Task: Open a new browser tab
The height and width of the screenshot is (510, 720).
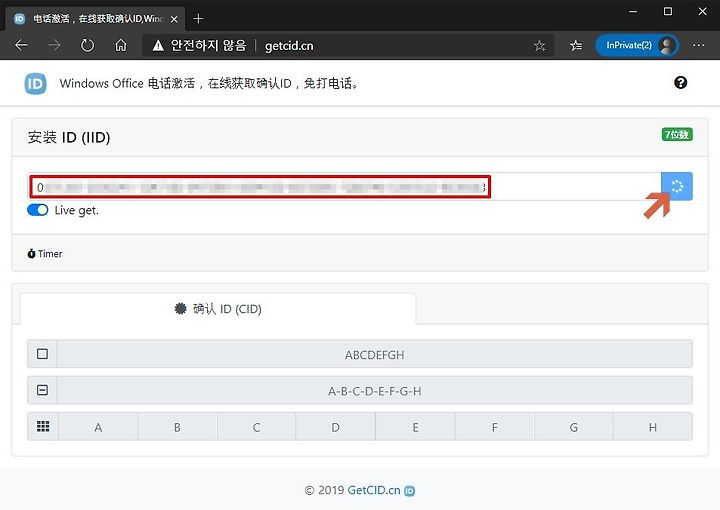Action: tap(198, 18)
